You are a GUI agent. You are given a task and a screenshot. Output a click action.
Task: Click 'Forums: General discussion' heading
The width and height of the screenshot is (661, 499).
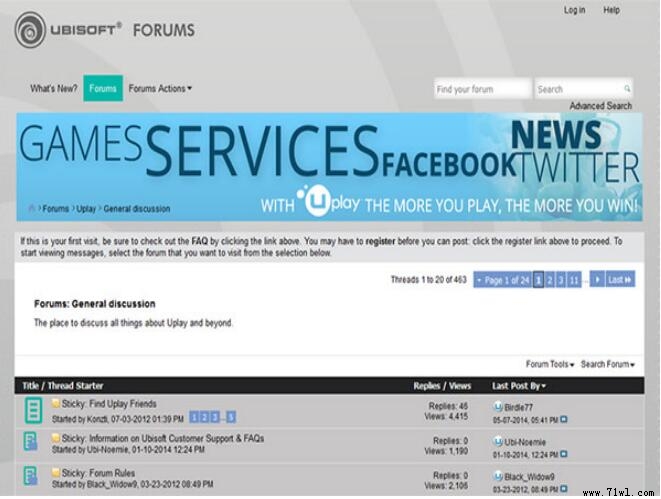pyautogui.click(x=95, y=304)
